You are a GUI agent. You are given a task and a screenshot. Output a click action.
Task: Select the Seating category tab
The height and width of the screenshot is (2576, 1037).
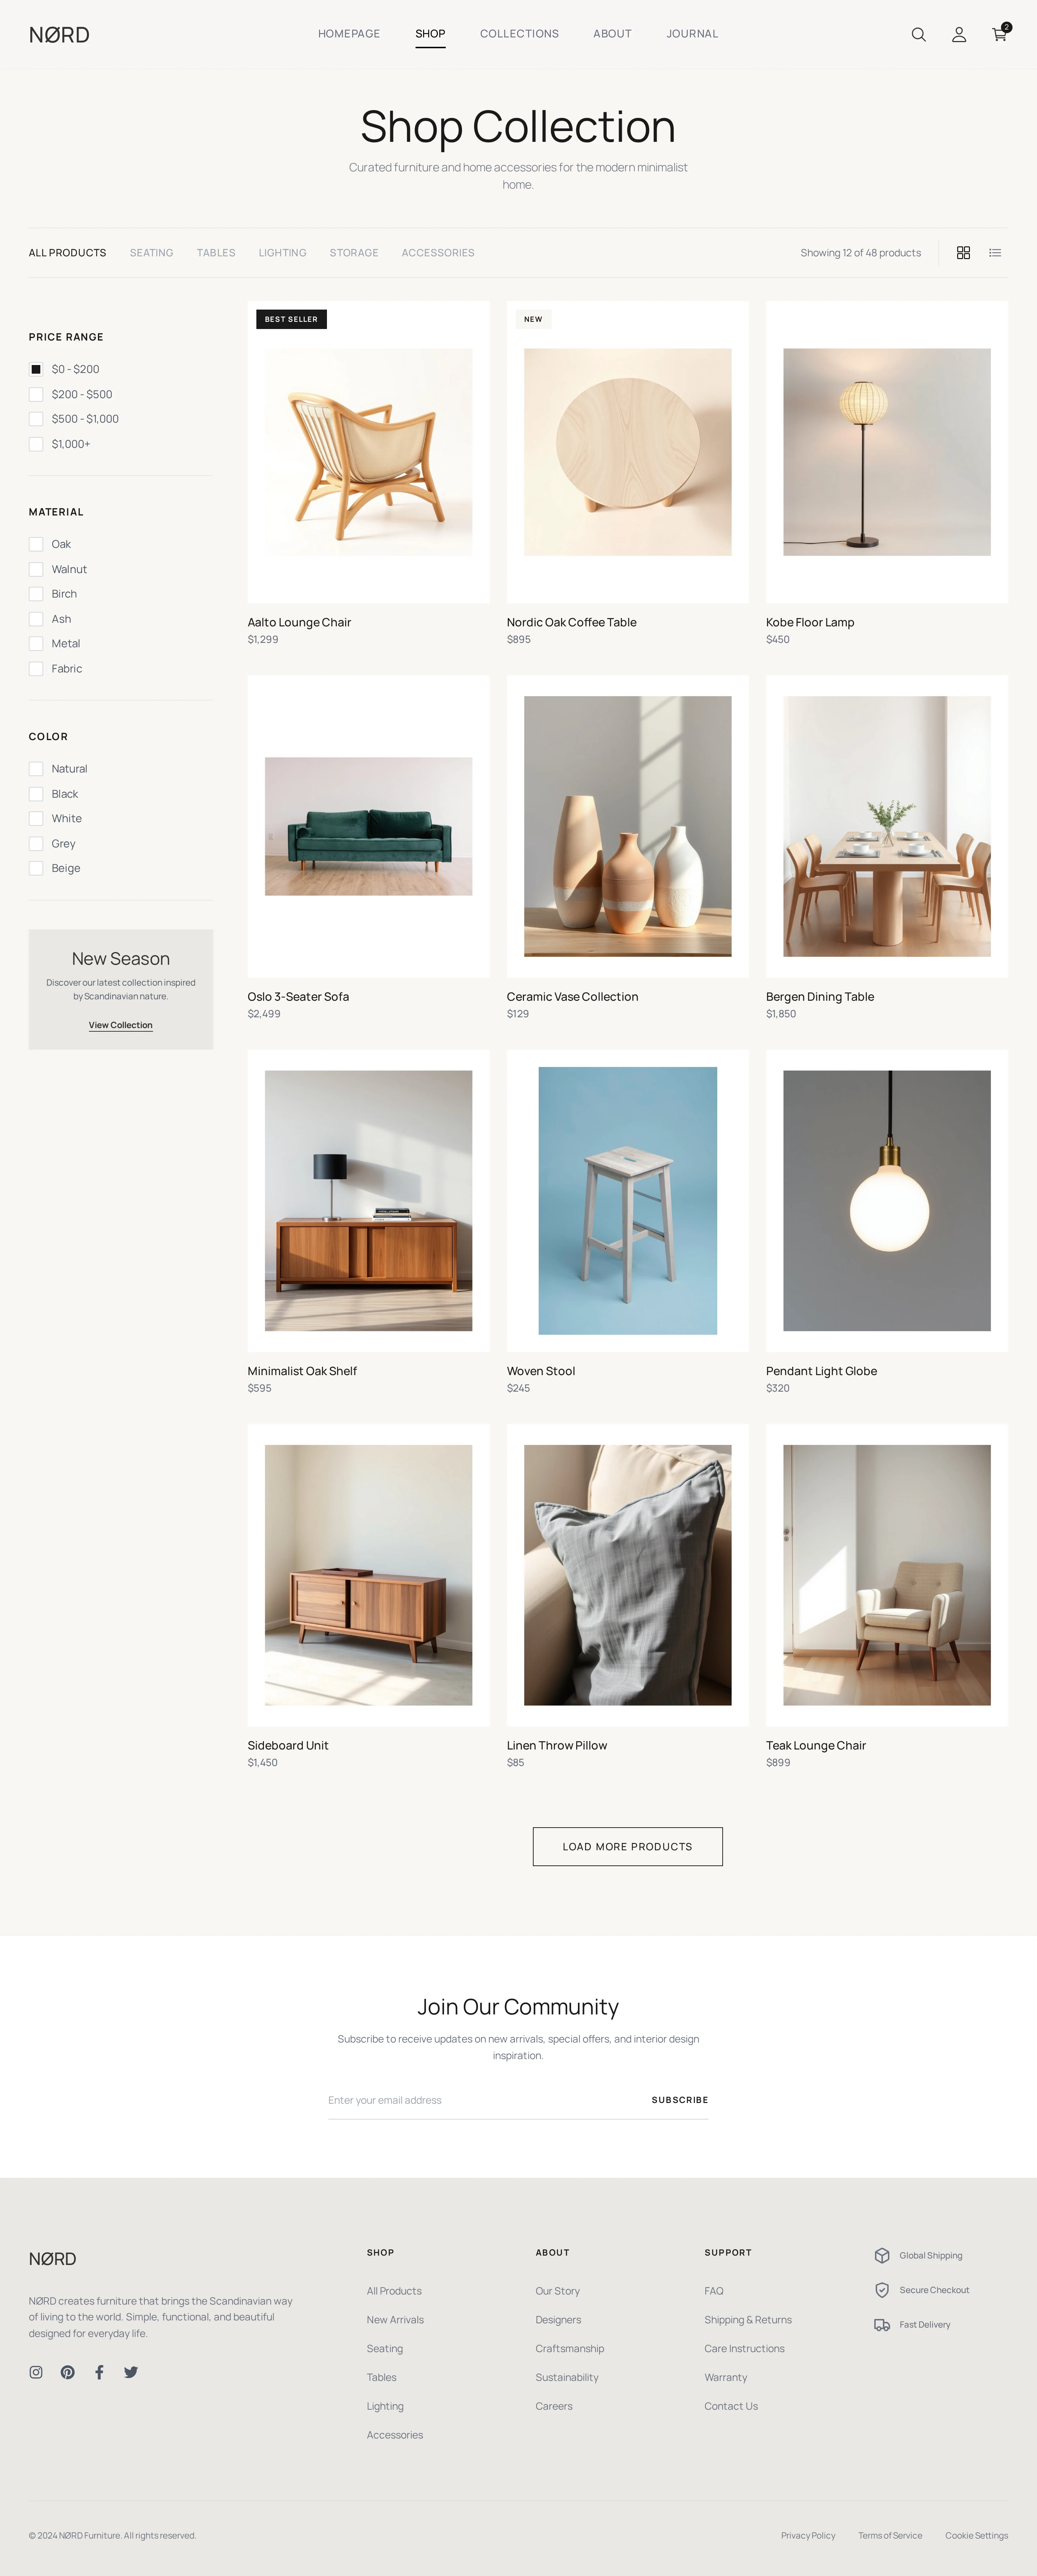coord(151,253)
